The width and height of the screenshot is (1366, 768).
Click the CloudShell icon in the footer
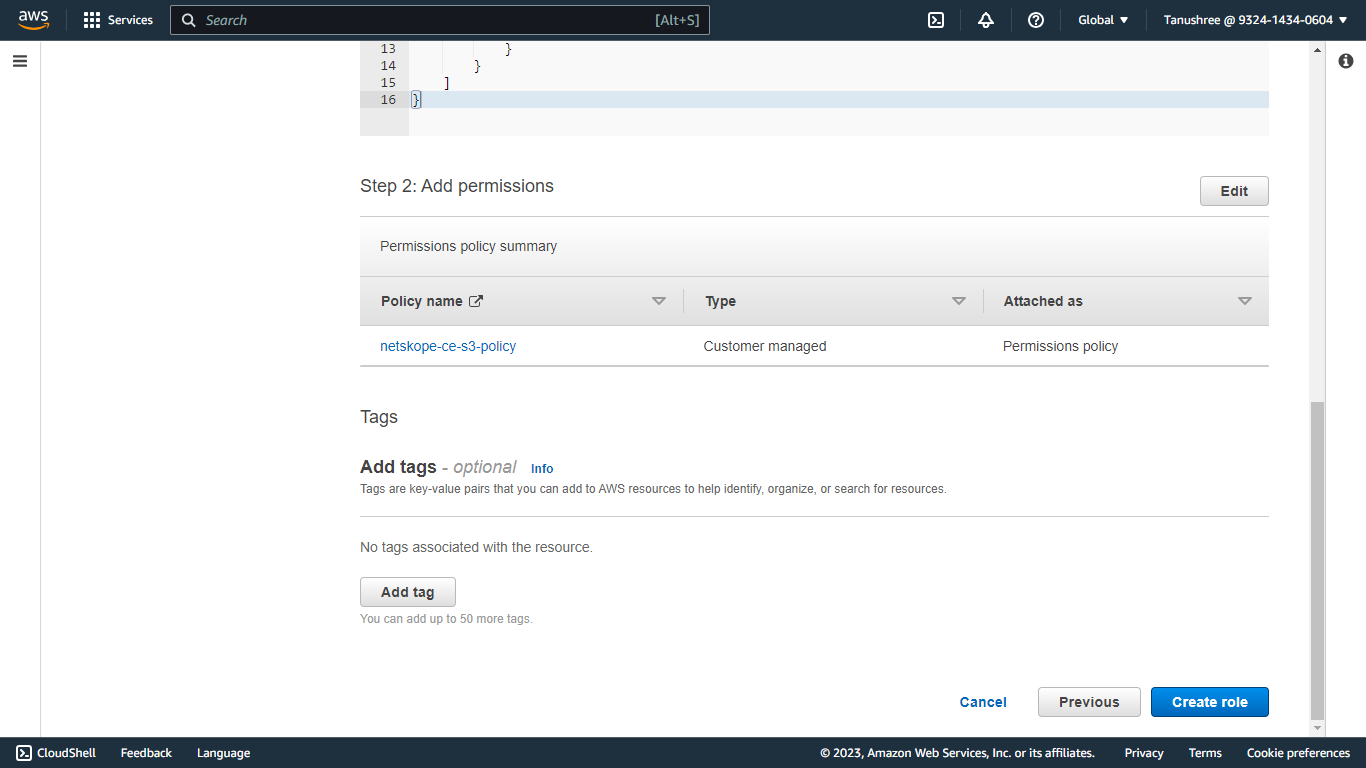point(24,753)
